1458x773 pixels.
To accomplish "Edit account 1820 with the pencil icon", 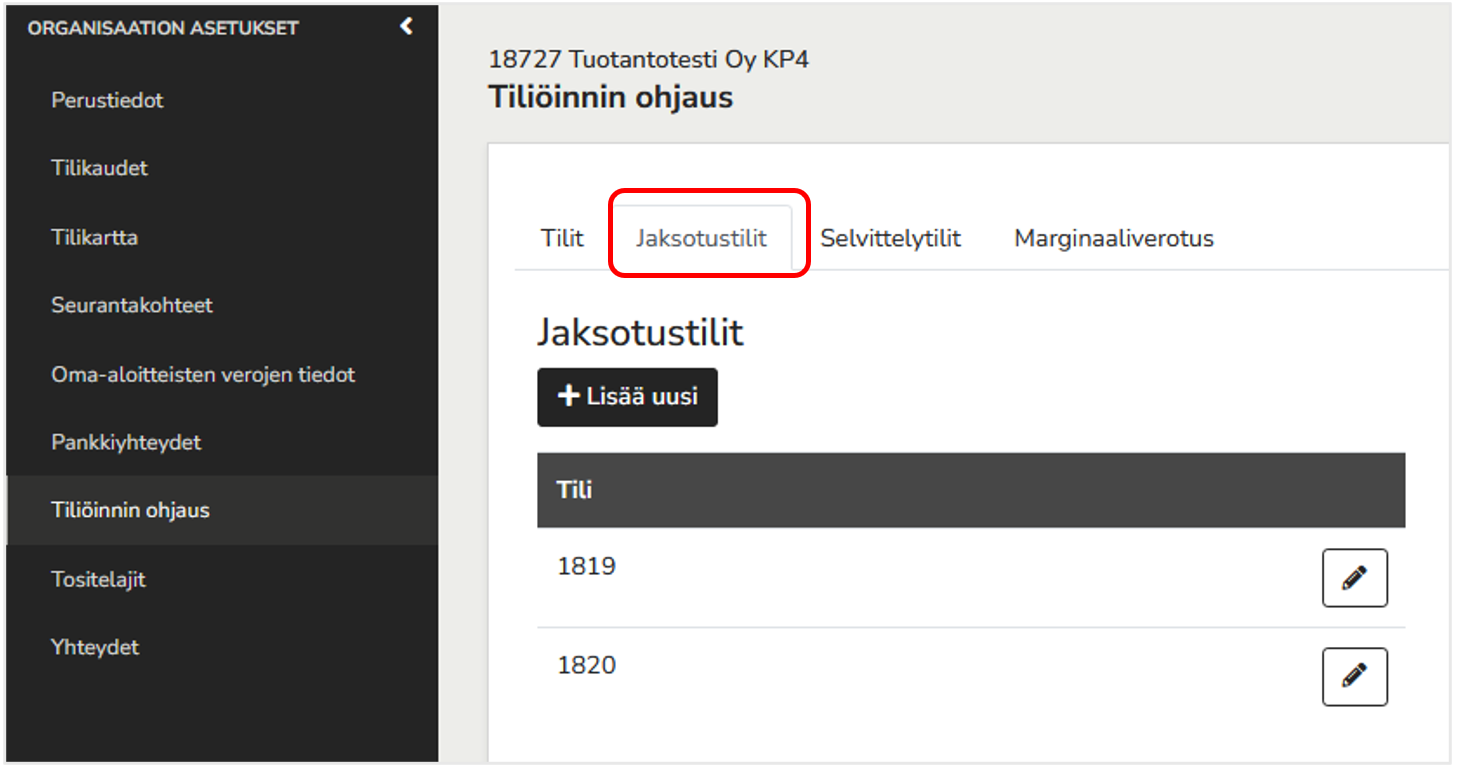I will pos(1354,677).
